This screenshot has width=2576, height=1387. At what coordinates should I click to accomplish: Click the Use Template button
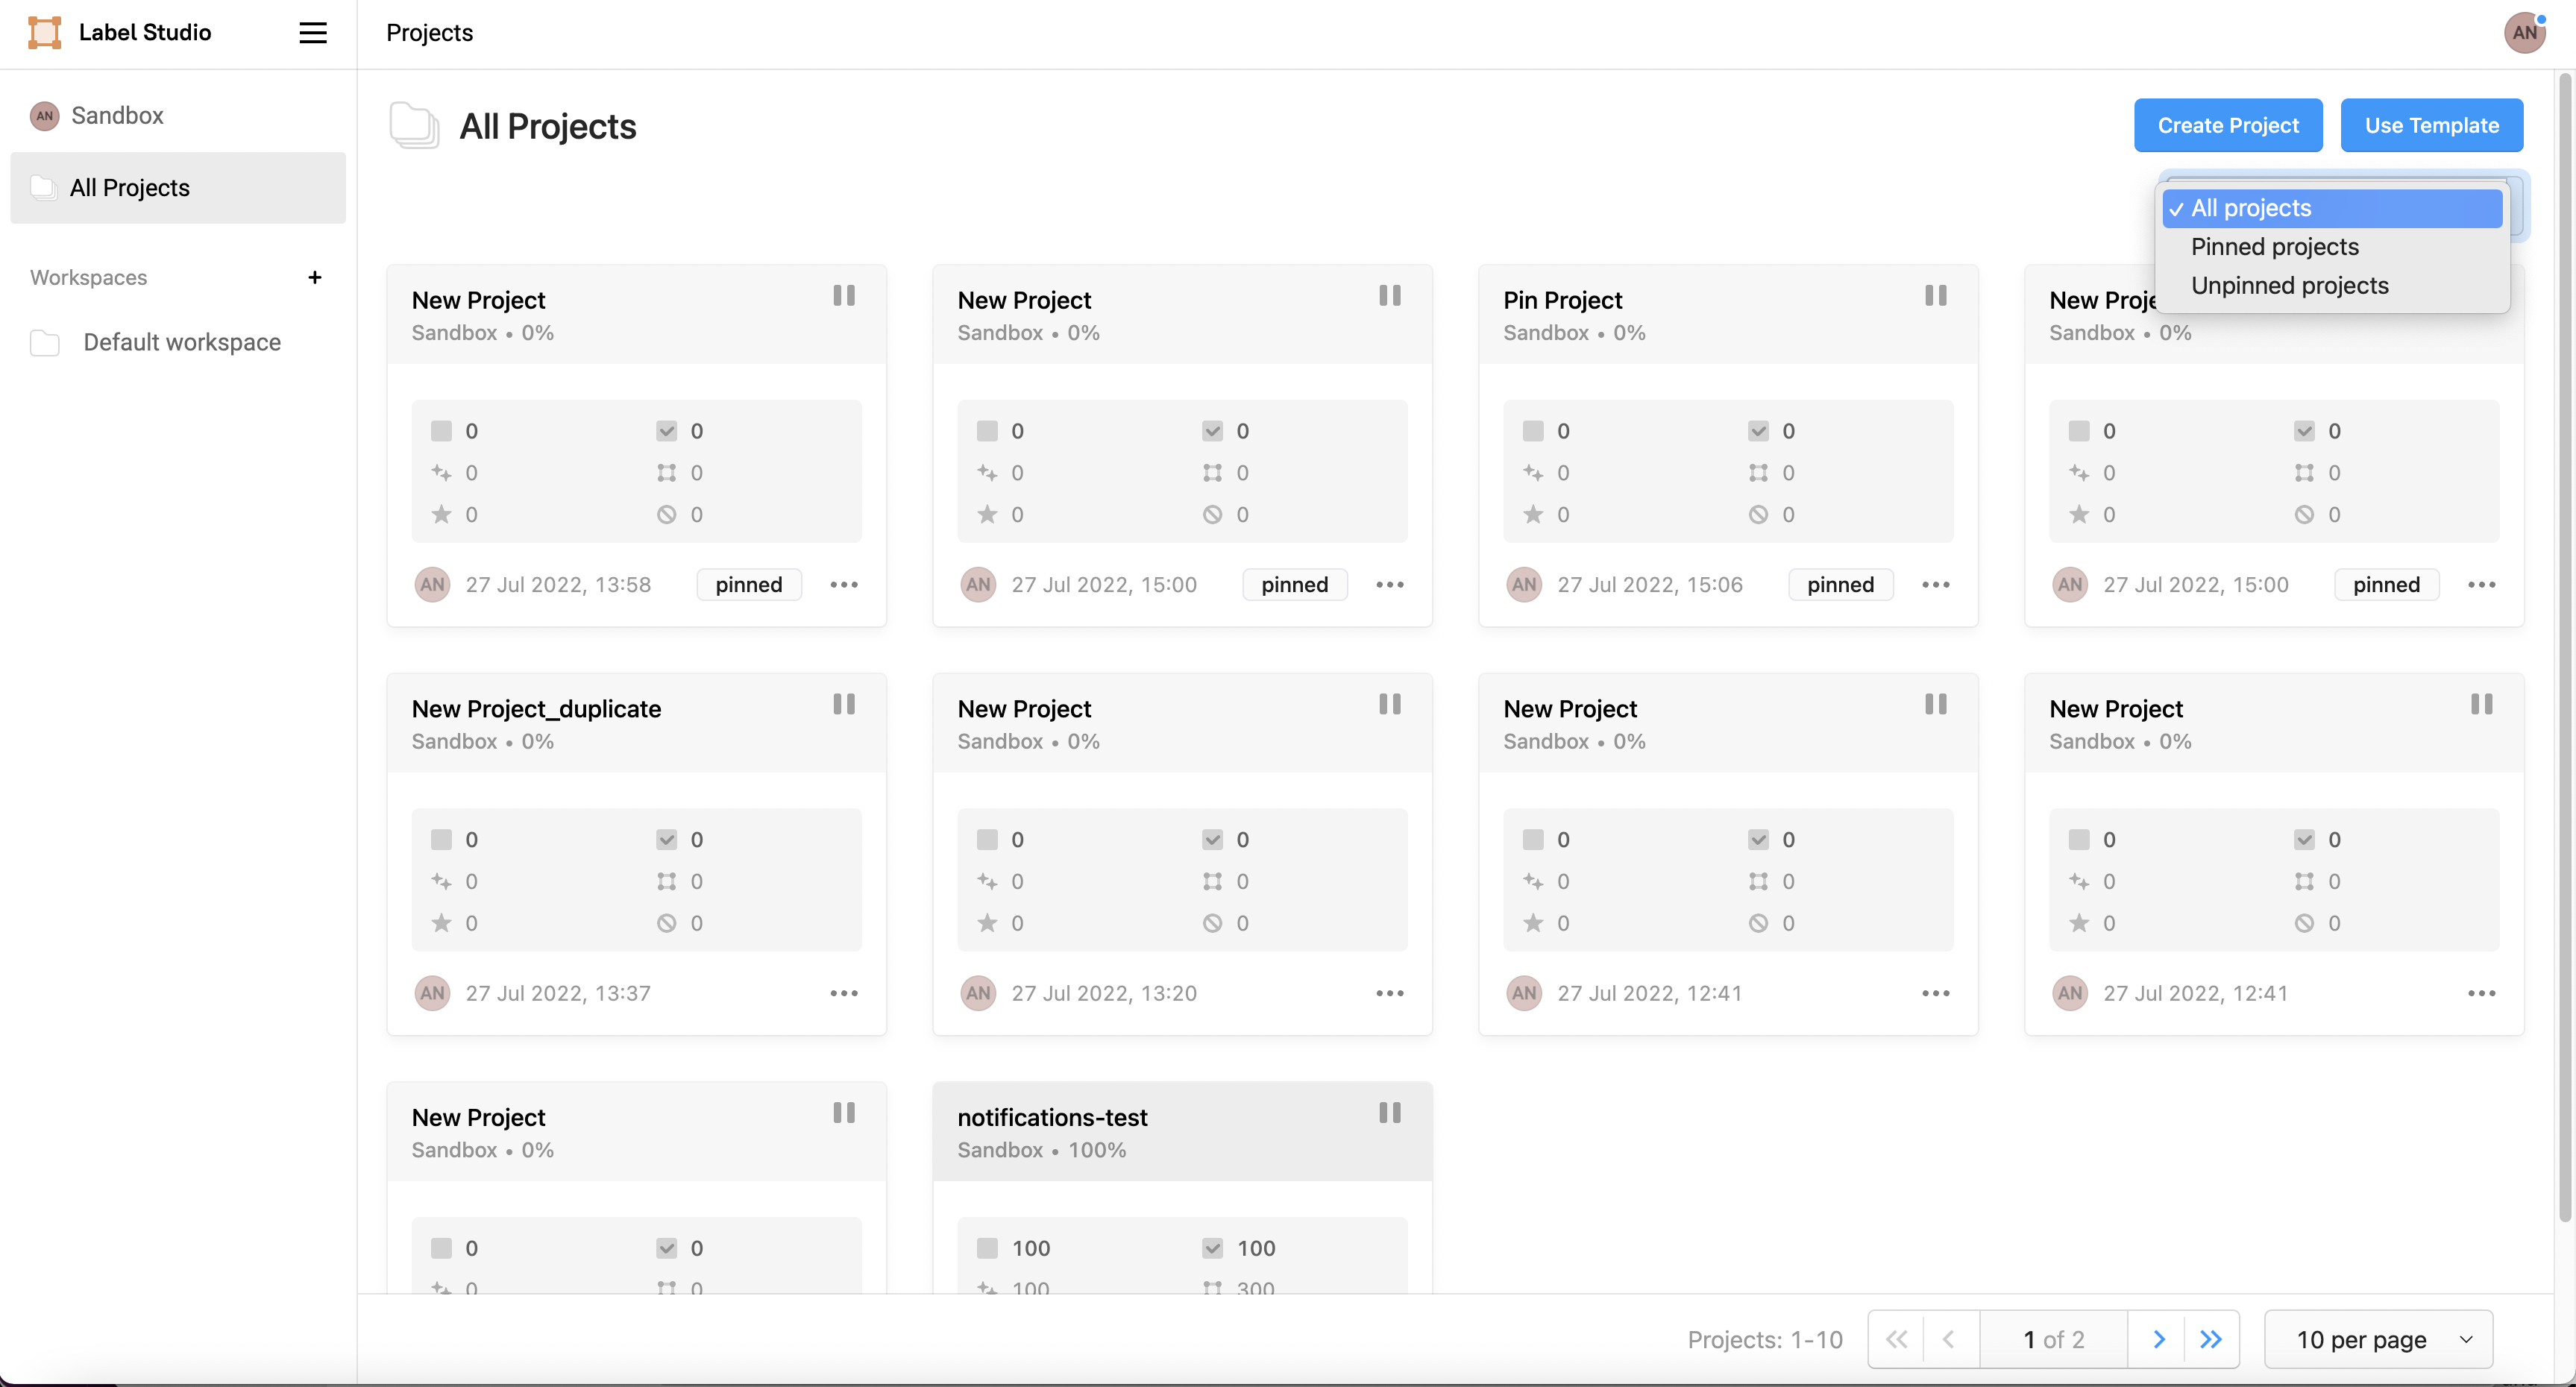click(x=2431, y=125)
